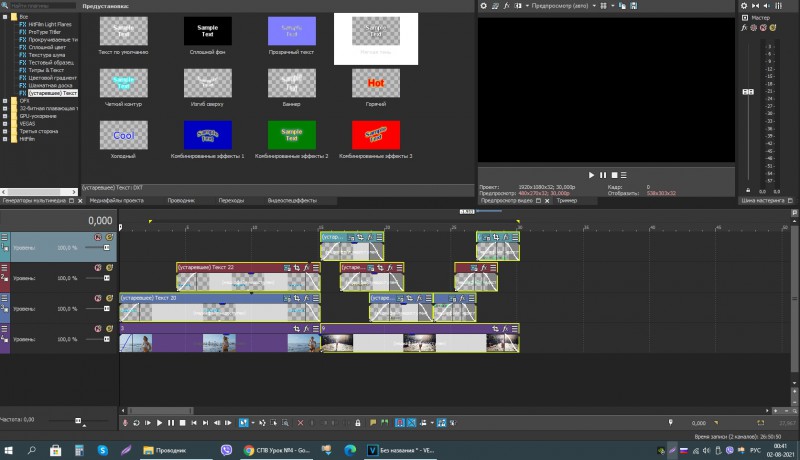The height and width of the screenshot is (460, 800).
Task: Open normal edit tool dropdown arrow
Action: tap(253, 423)
